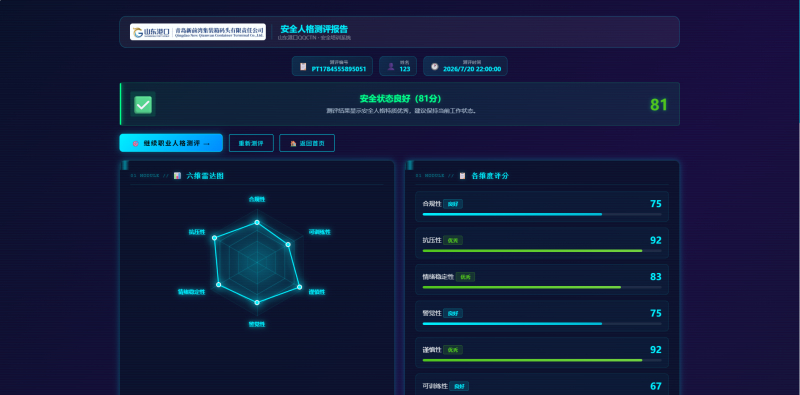Viewport: 800px width, 395px height.
Task: Click the 良好 badge next to 合规性
Action: (x=453, y=204)
